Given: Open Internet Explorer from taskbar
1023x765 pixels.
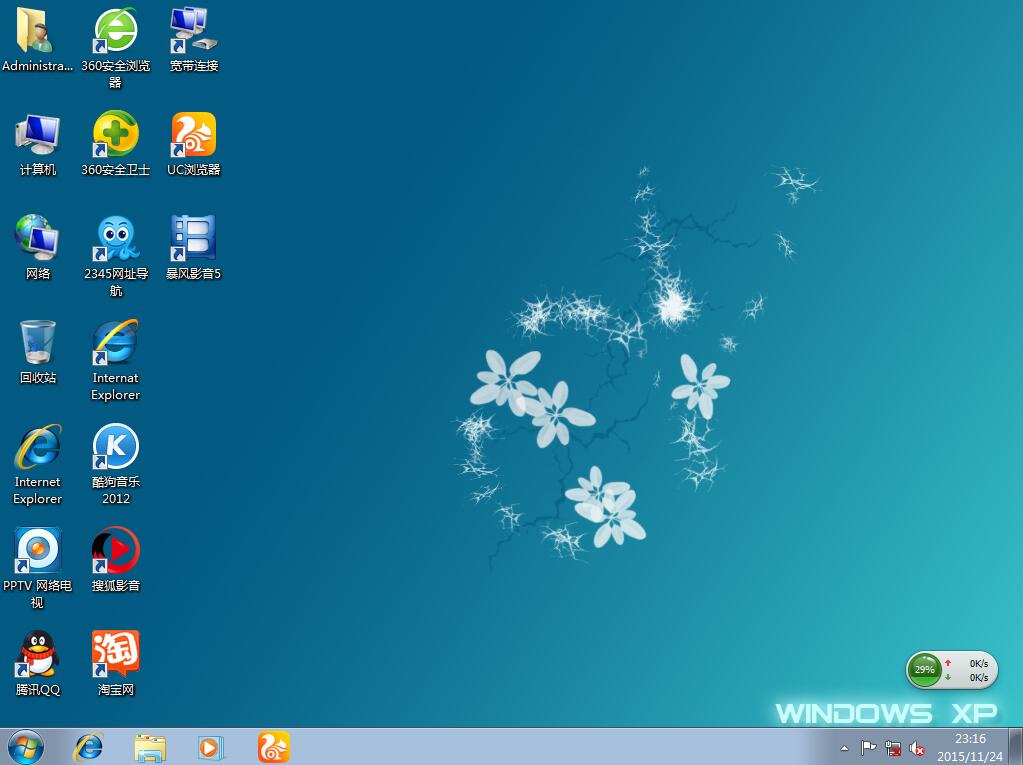Looking at the screenshot, I should click(x=88, y=747).
